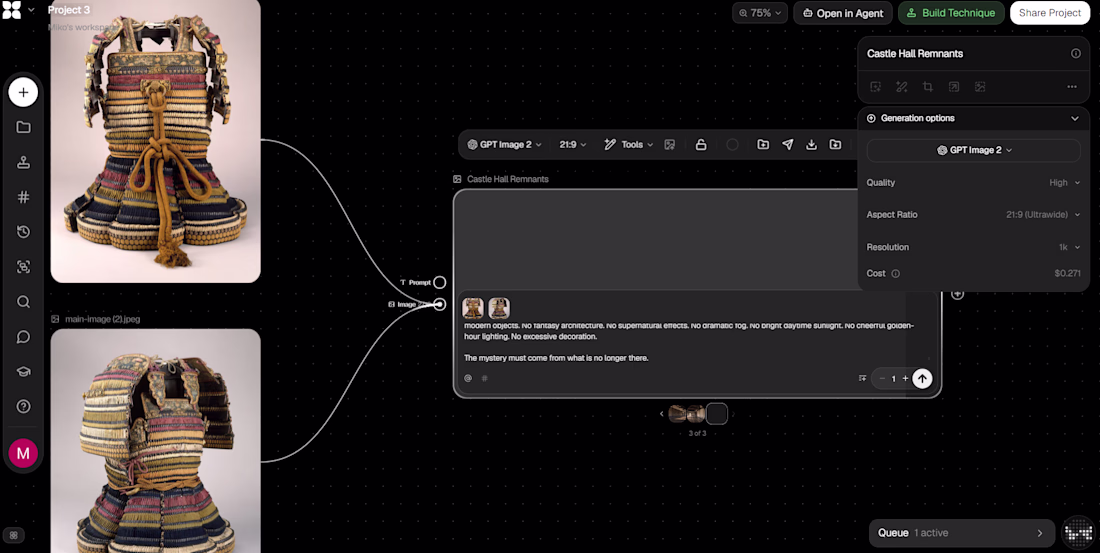Open workspace dropdown arrow next to logo
This screenshot has height=553, width=1100.
(x=32, y=11)
